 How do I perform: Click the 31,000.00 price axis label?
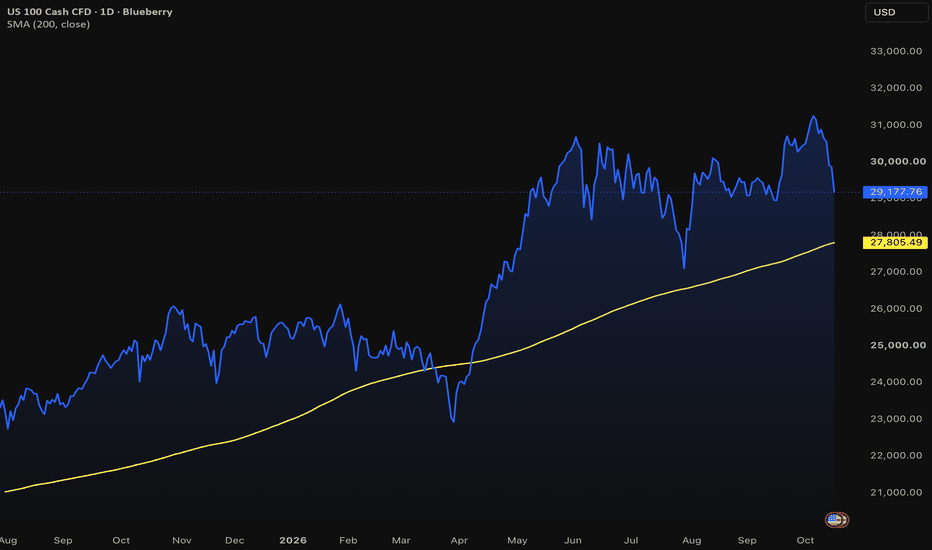coord(896,125)
